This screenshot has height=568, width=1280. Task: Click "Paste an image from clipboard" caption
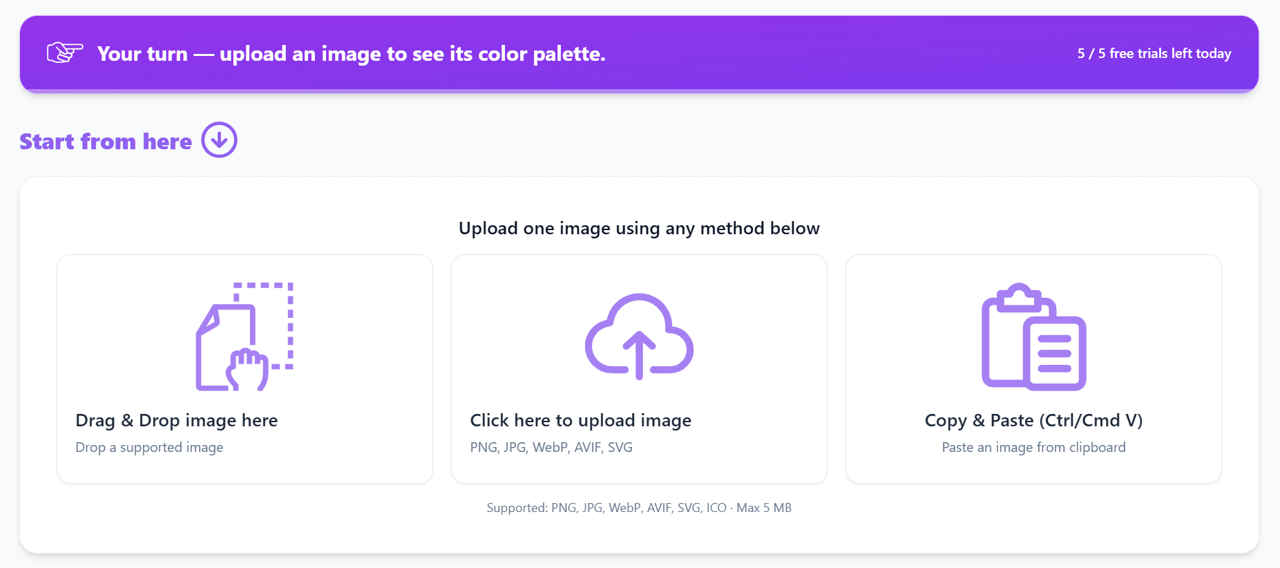pyautogui.click(x=1033, y=447)
